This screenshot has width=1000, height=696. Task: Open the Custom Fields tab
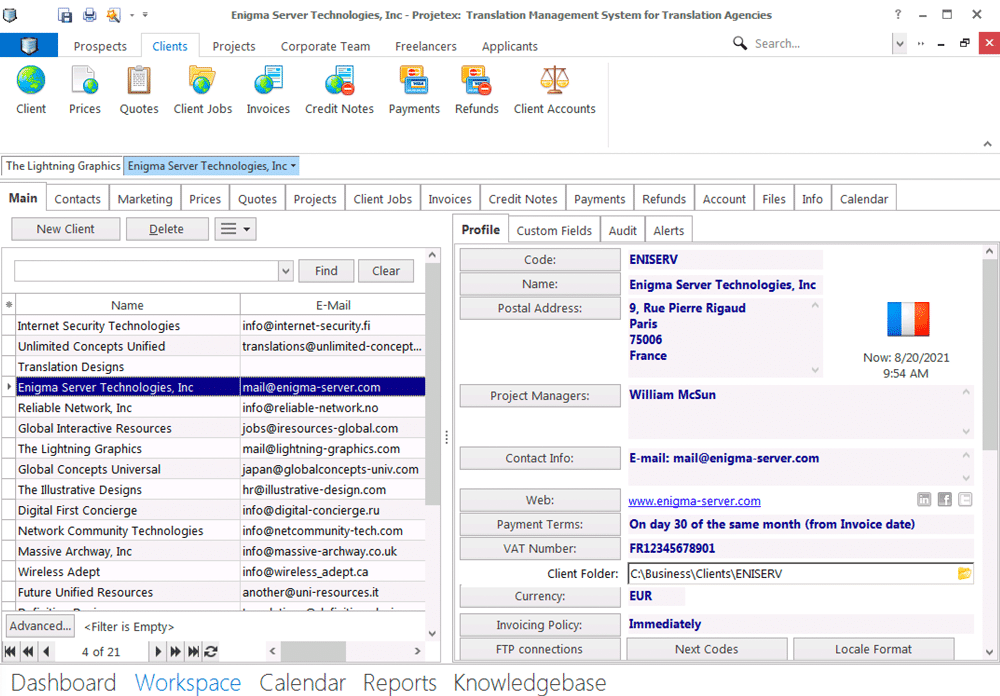554,230
